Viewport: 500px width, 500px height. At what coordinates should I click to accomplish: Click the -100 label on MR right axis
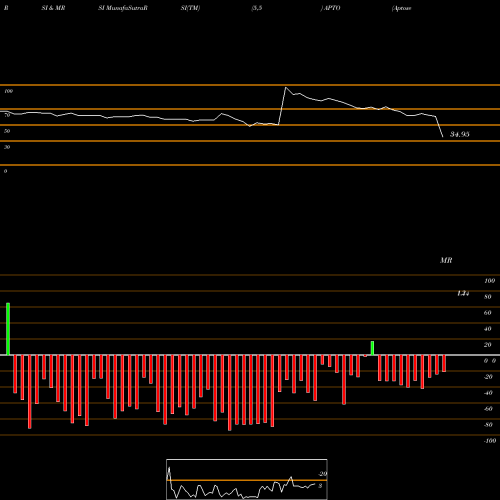[x=490, y=441]
